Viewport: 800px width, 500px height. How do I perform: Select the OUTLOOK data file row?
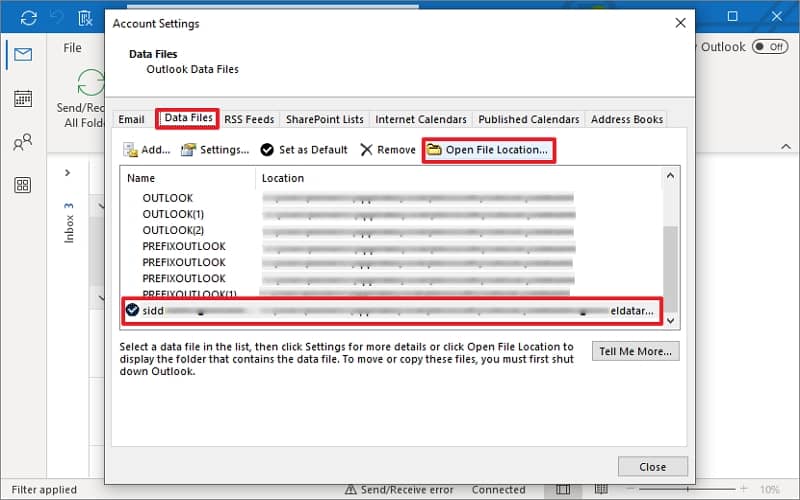[391, 198]
